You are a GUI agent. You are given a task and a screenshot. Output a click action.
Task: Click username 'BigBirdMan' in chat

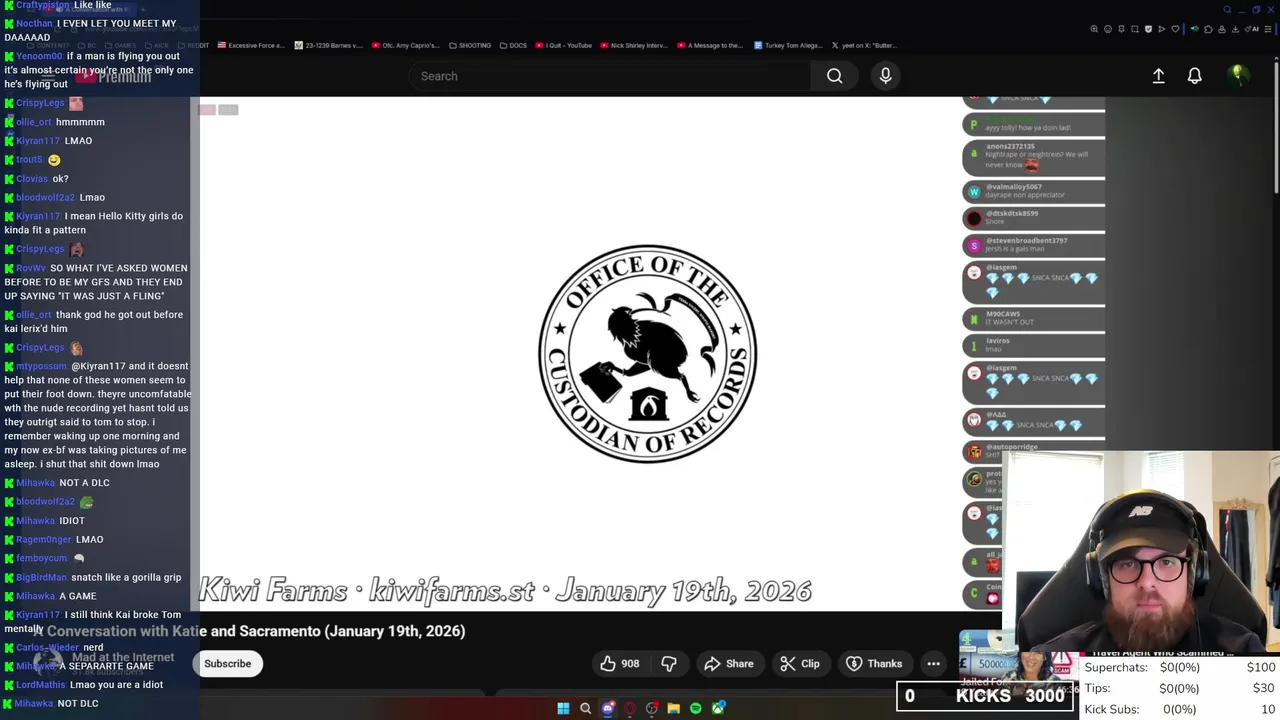(42, 577)
